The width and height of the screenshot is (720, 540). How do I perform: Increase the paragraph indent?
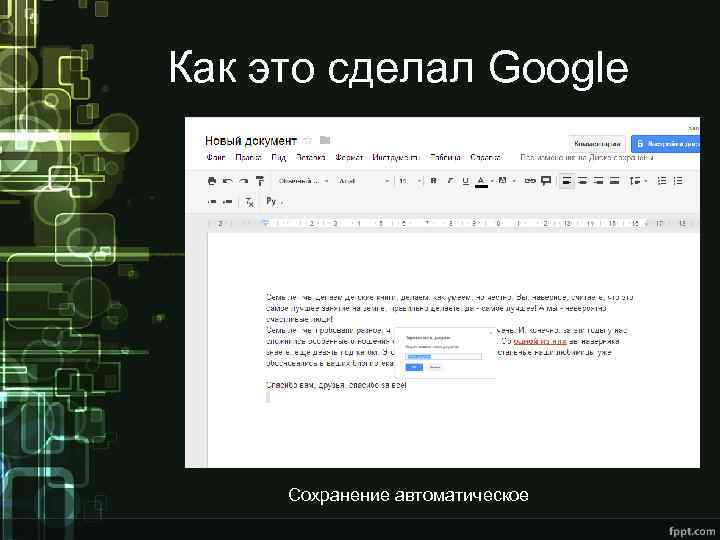coord(227,202)
